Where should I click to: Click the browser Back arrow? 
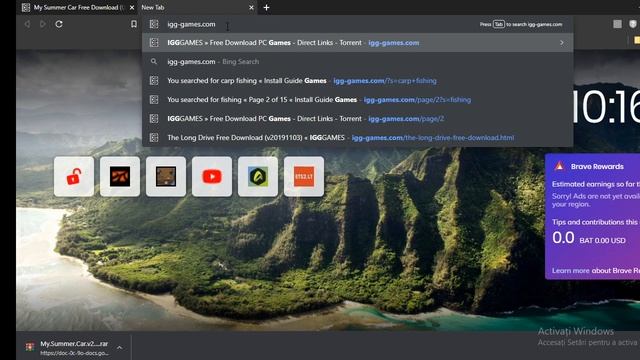click(27, 24)
